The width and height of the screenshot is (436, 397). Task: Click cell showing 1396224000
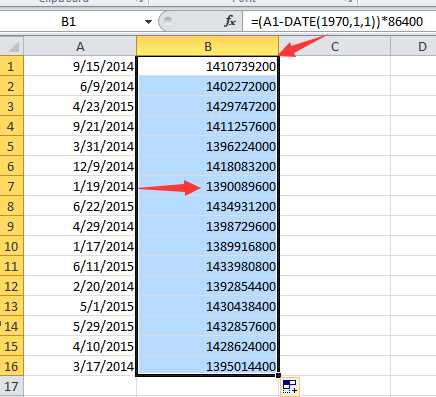[207, 146]
